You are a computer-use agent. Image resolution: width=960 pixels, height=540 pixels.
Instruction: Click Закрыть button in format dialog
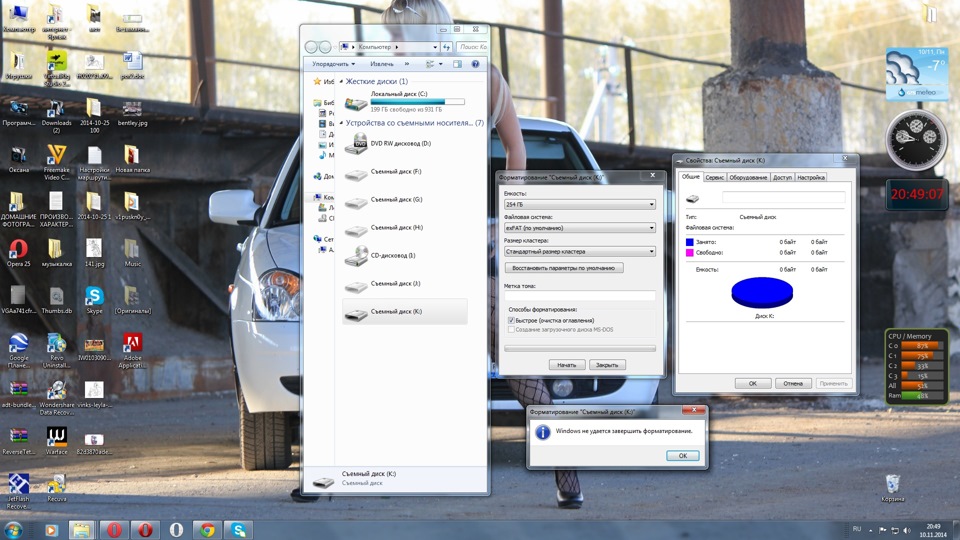(607, 365)
